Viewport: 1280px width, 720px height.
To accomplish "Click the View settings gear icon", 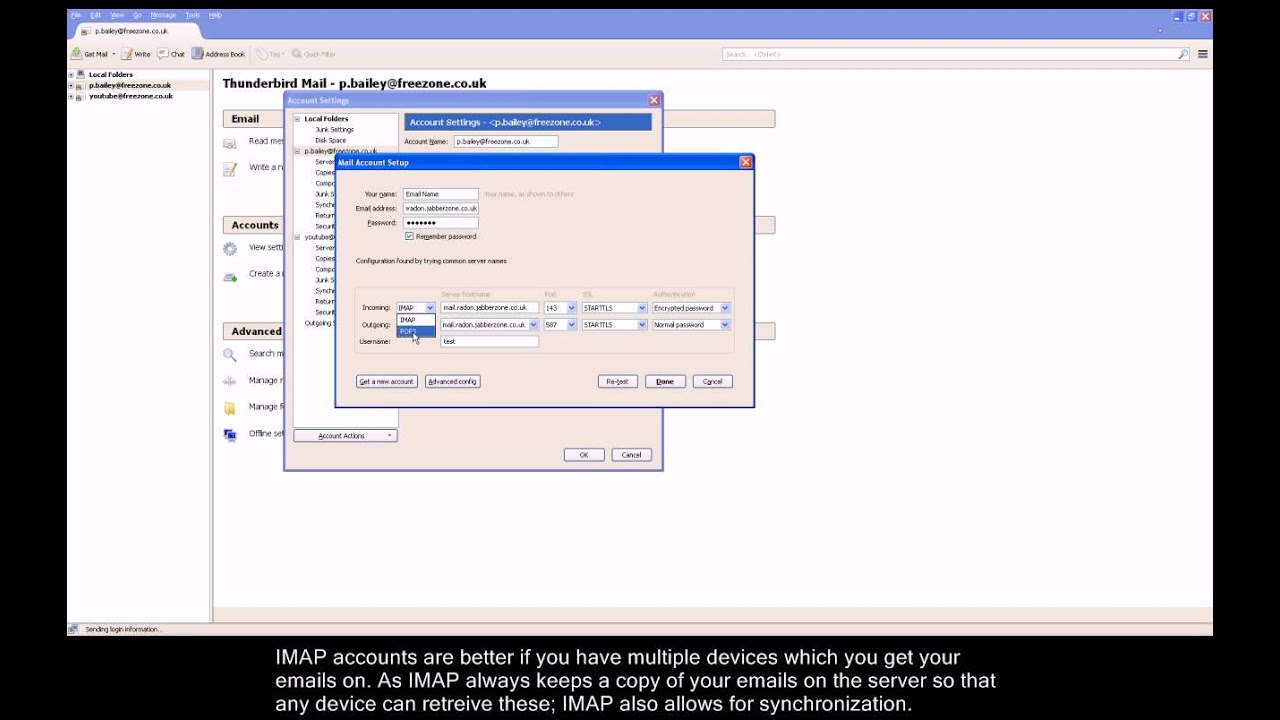I will (x=230, y=248).
